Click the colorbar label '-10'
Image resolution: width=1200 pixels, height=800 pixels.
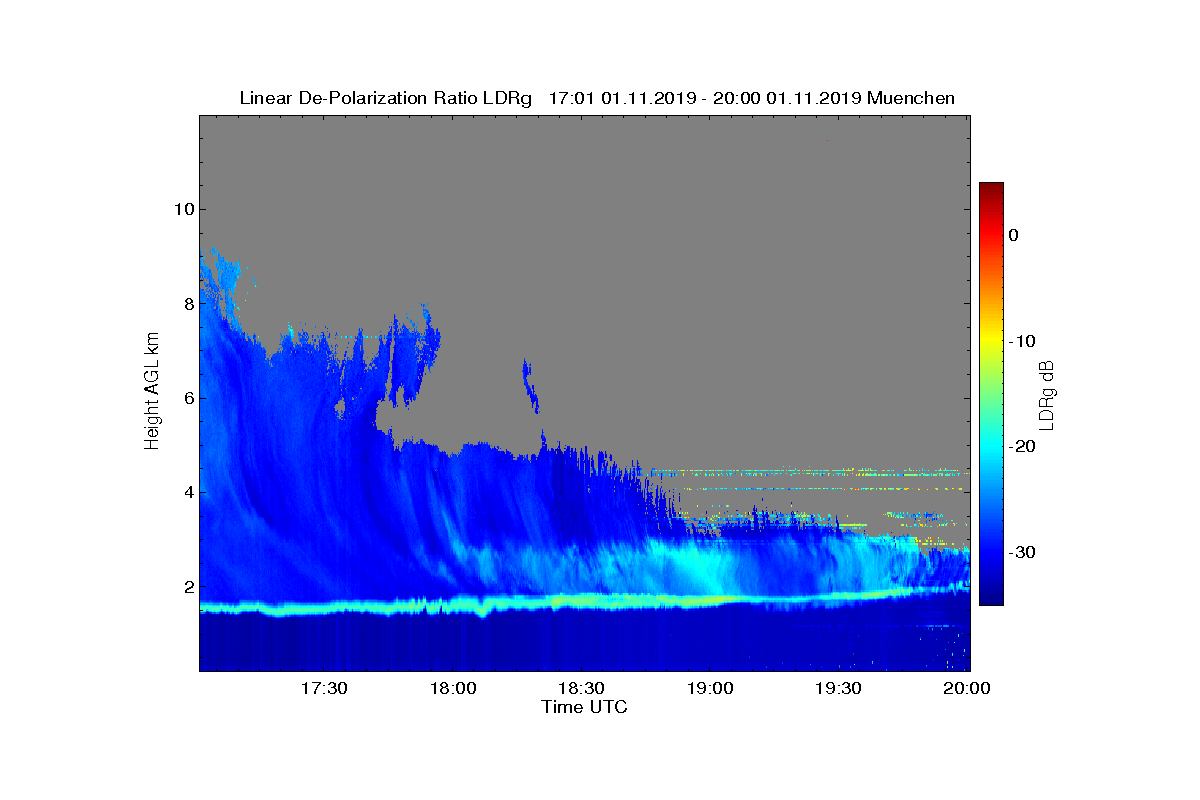pos(1022,341)
